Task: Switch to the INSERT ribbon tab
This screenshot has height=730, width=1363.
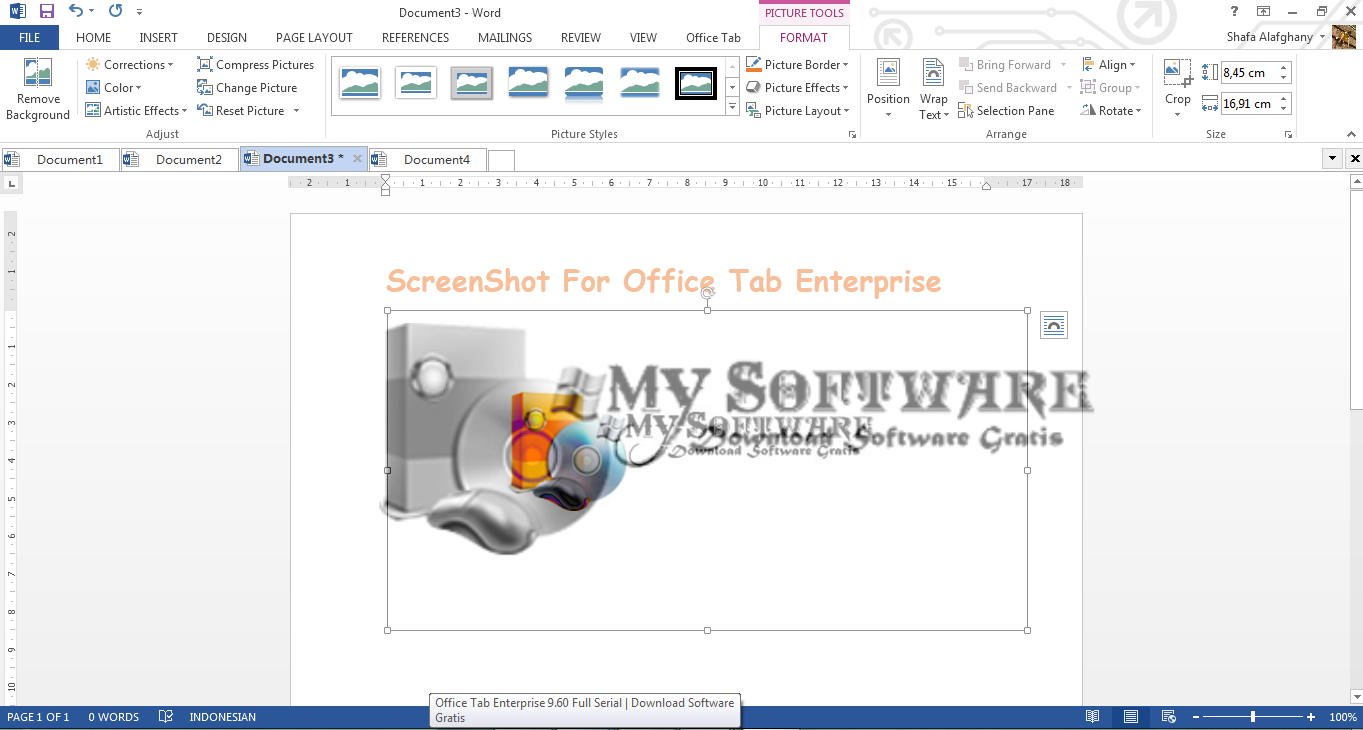Action: pos(158,38)
